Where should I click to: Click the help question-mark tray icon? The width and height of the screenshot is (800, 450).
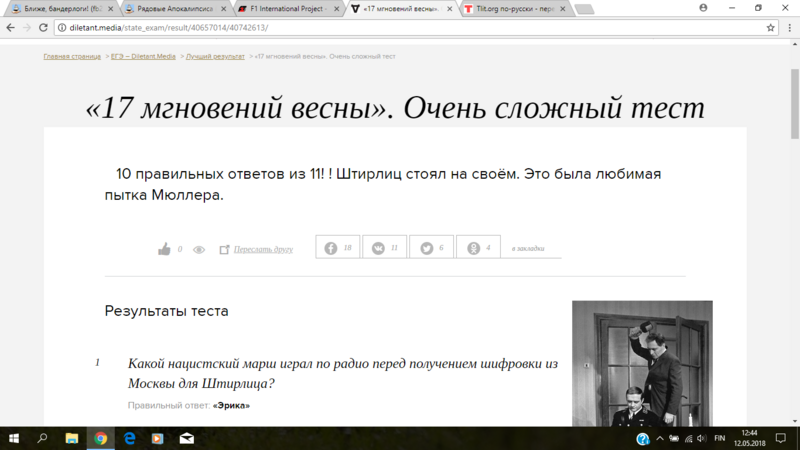tap(643, 439)
